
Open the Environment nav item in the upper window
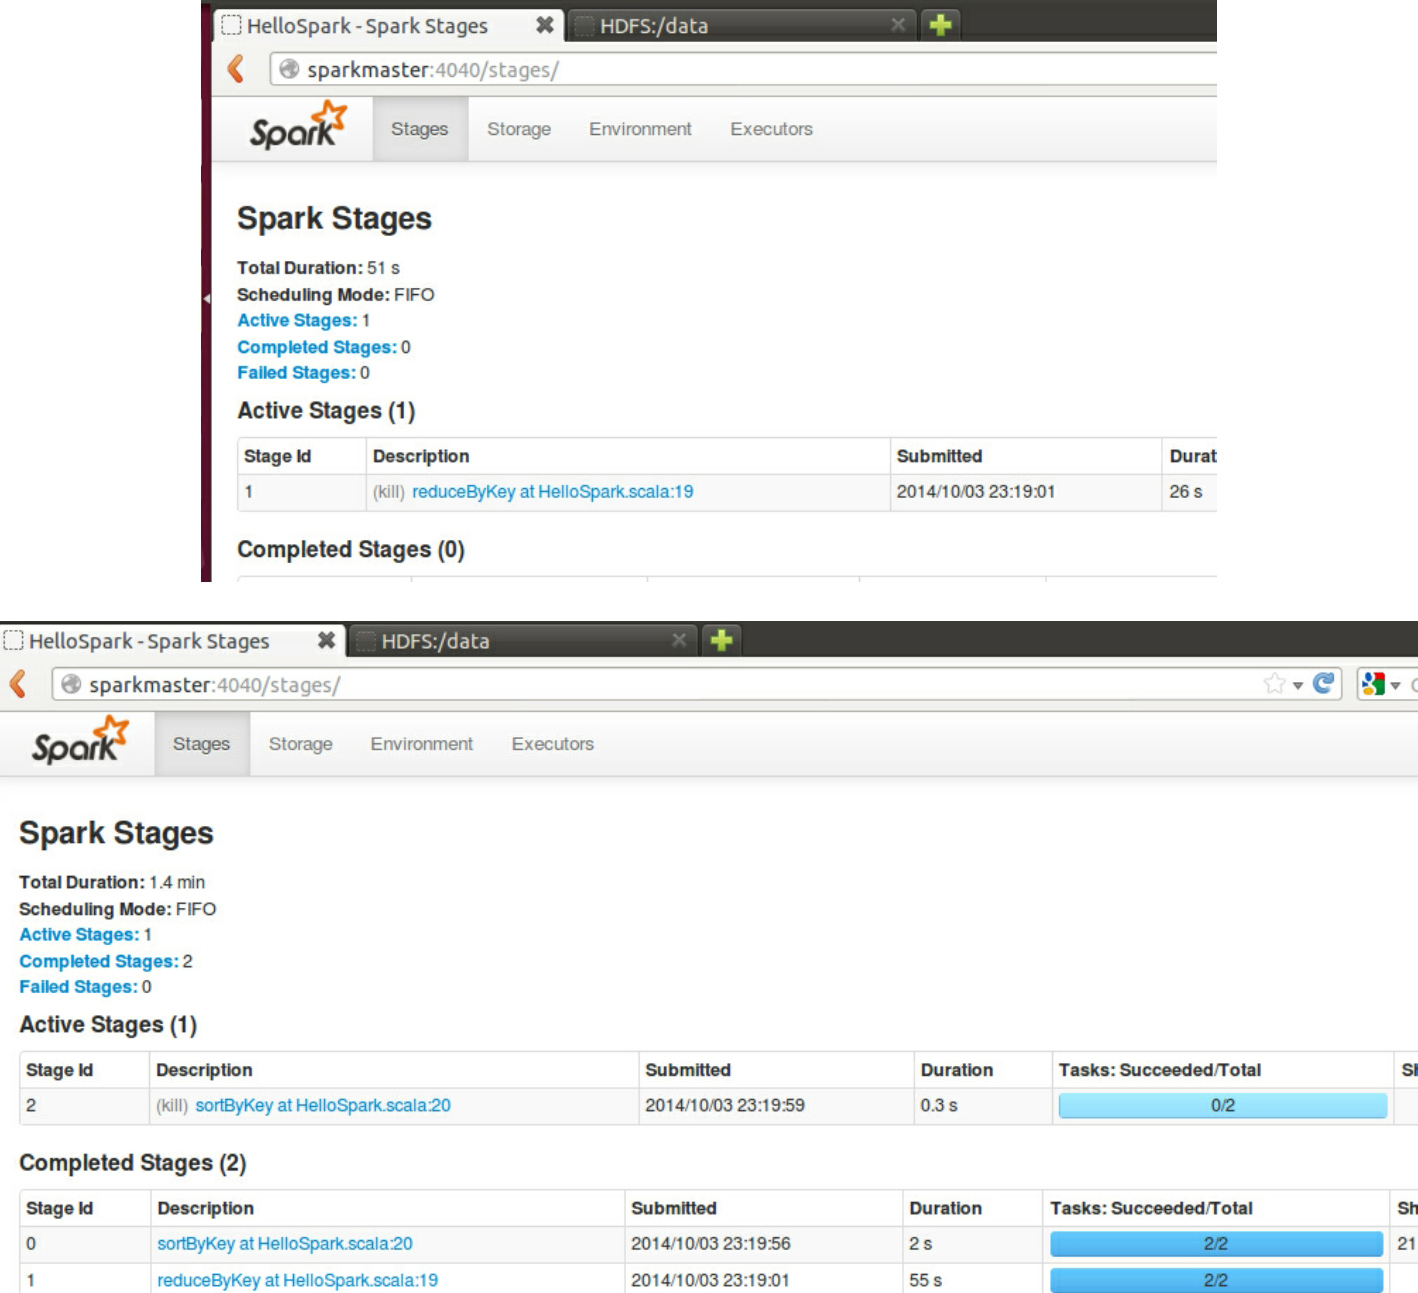640,129
